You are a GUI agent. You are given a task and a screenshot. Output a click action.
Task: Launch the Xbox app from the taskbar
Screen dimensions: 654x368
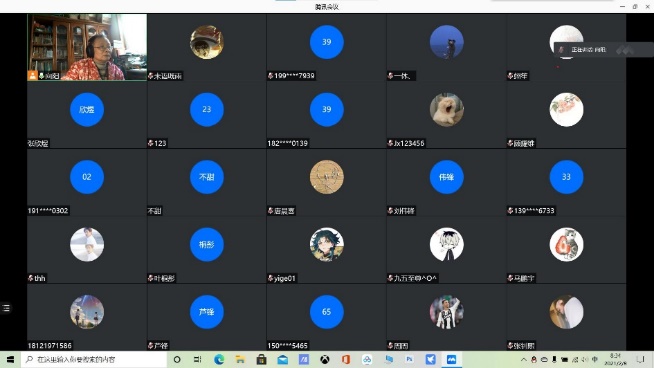(325, 359)
